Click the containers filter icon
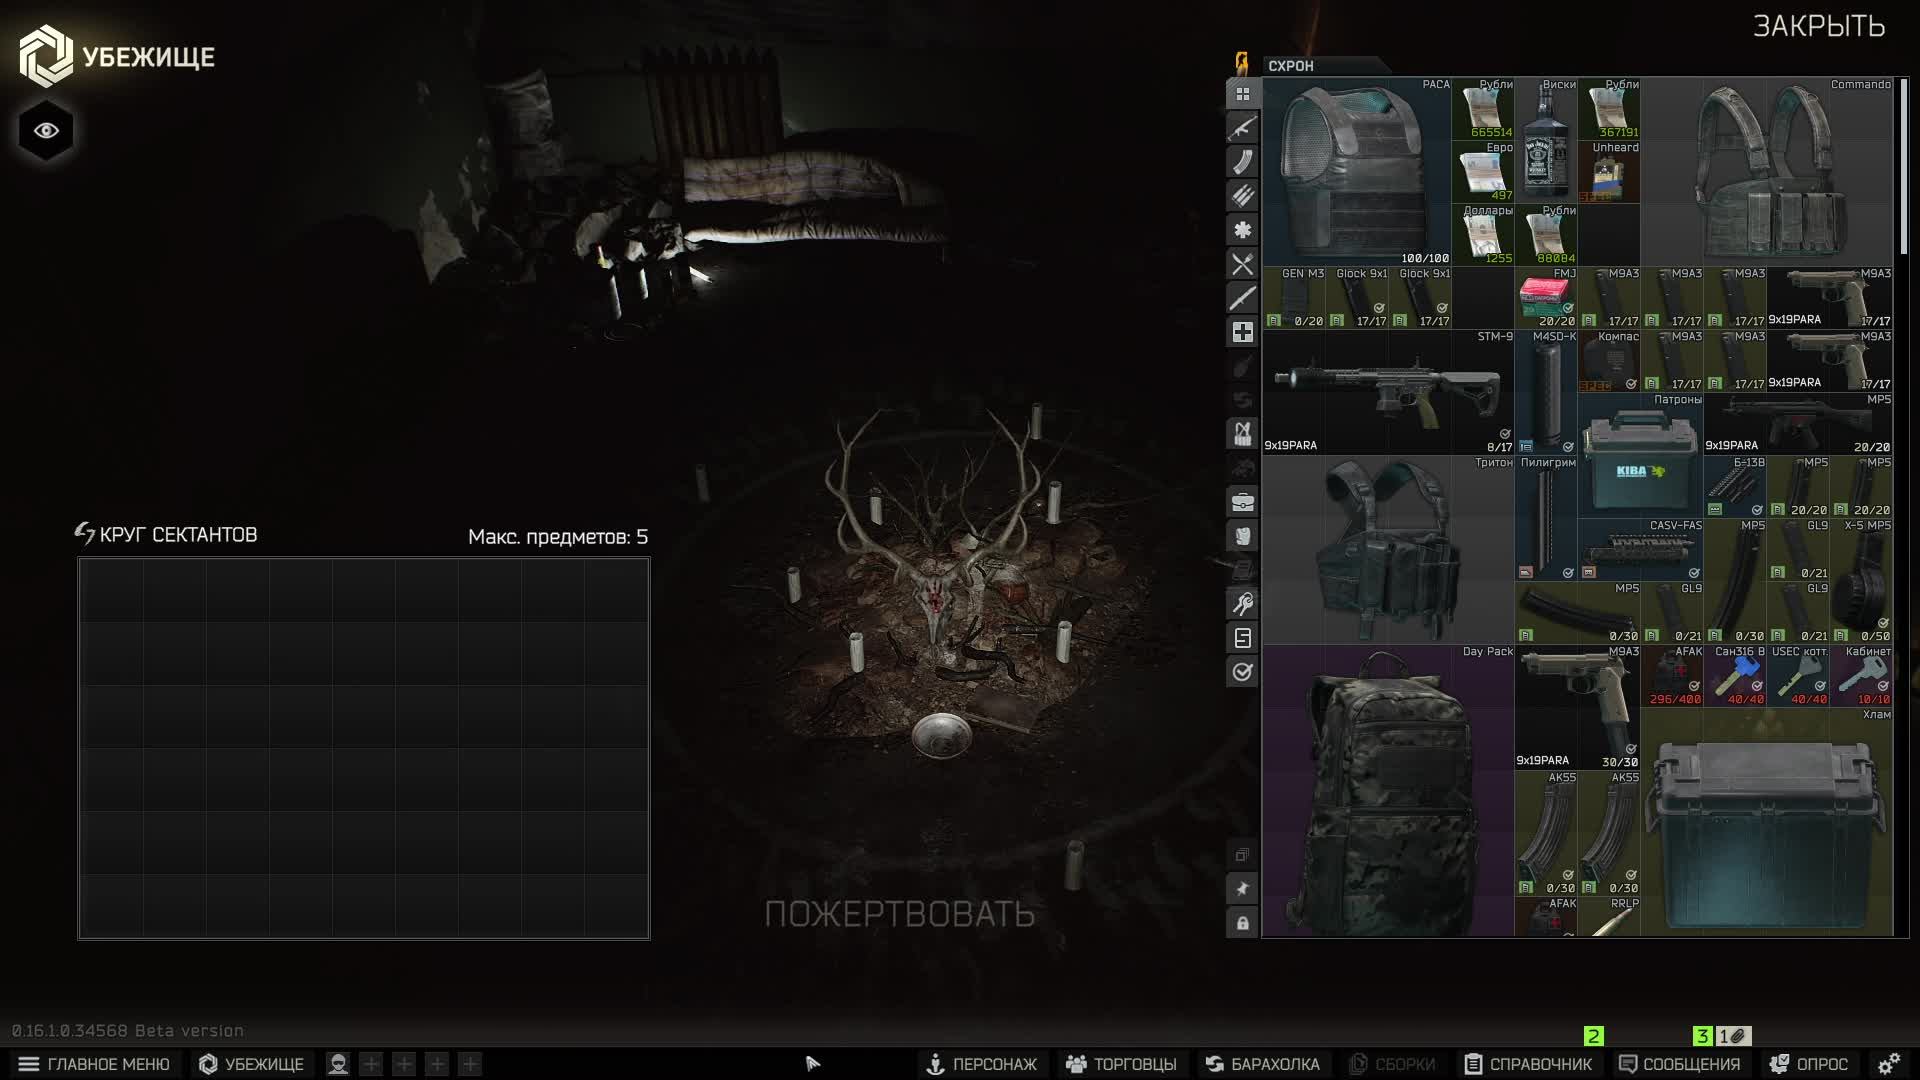The width and height of the screenshot is (1920, 1080). point(1243,505)
